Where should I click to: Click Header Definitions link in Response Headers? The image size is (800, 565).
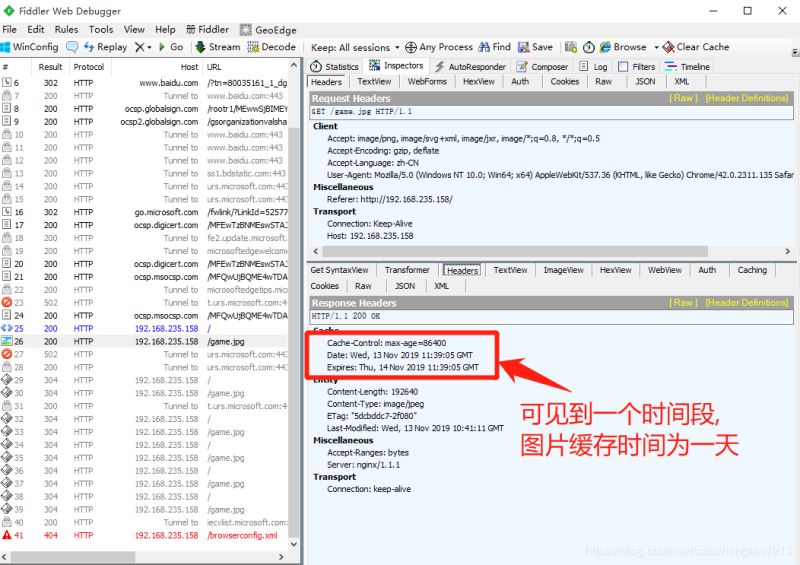pos(746,303)
